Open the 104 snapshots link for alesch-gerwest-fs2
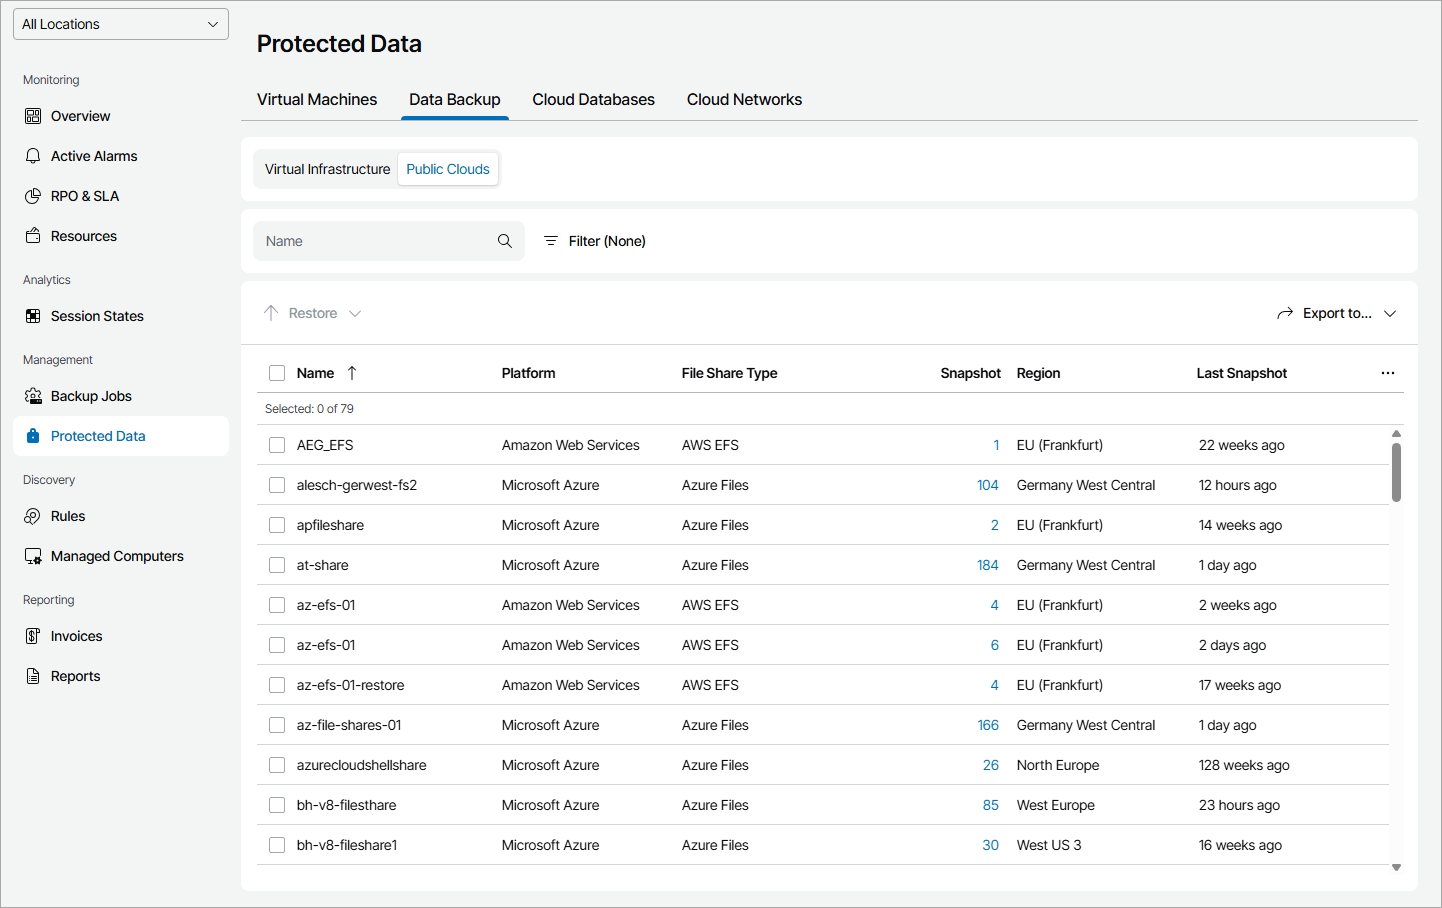The width and height of the screenshot is (1442, 908). pyautogui.click(x=987, y=485)
